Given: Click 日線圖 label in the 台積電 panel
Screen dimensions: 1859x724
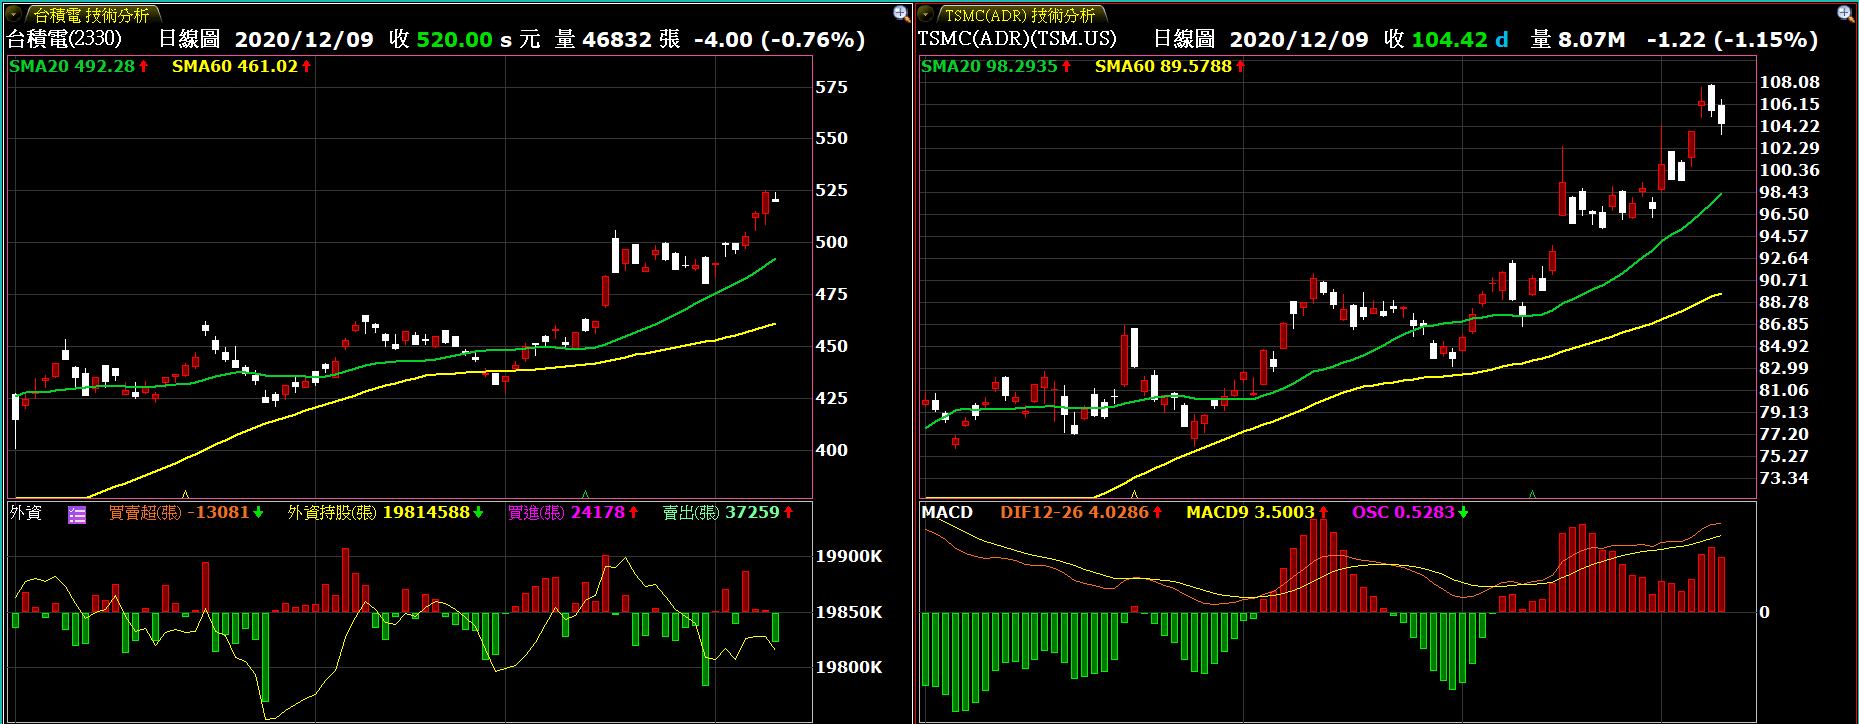Looking at the screenshot, I should coord(189,39).
